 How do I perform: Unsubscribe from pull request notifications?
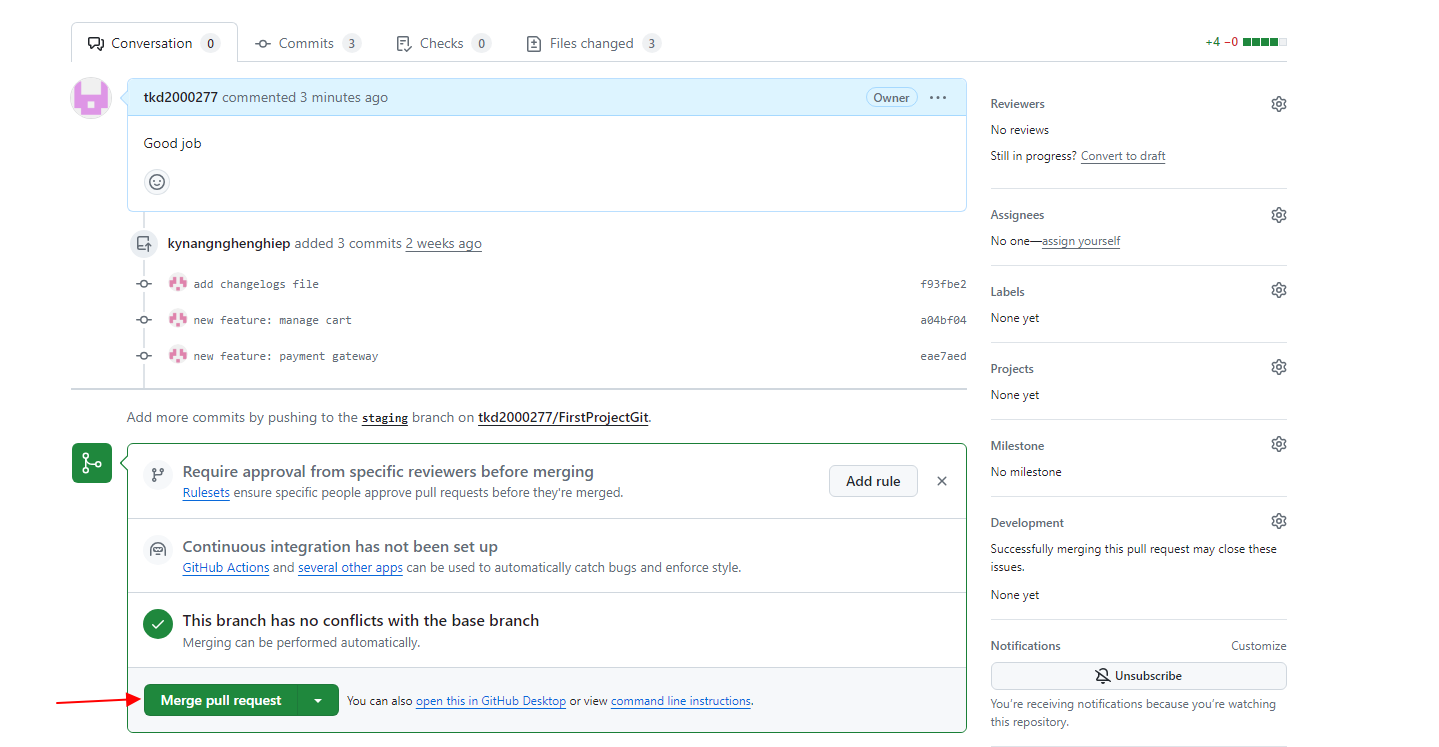(1138, 676)
